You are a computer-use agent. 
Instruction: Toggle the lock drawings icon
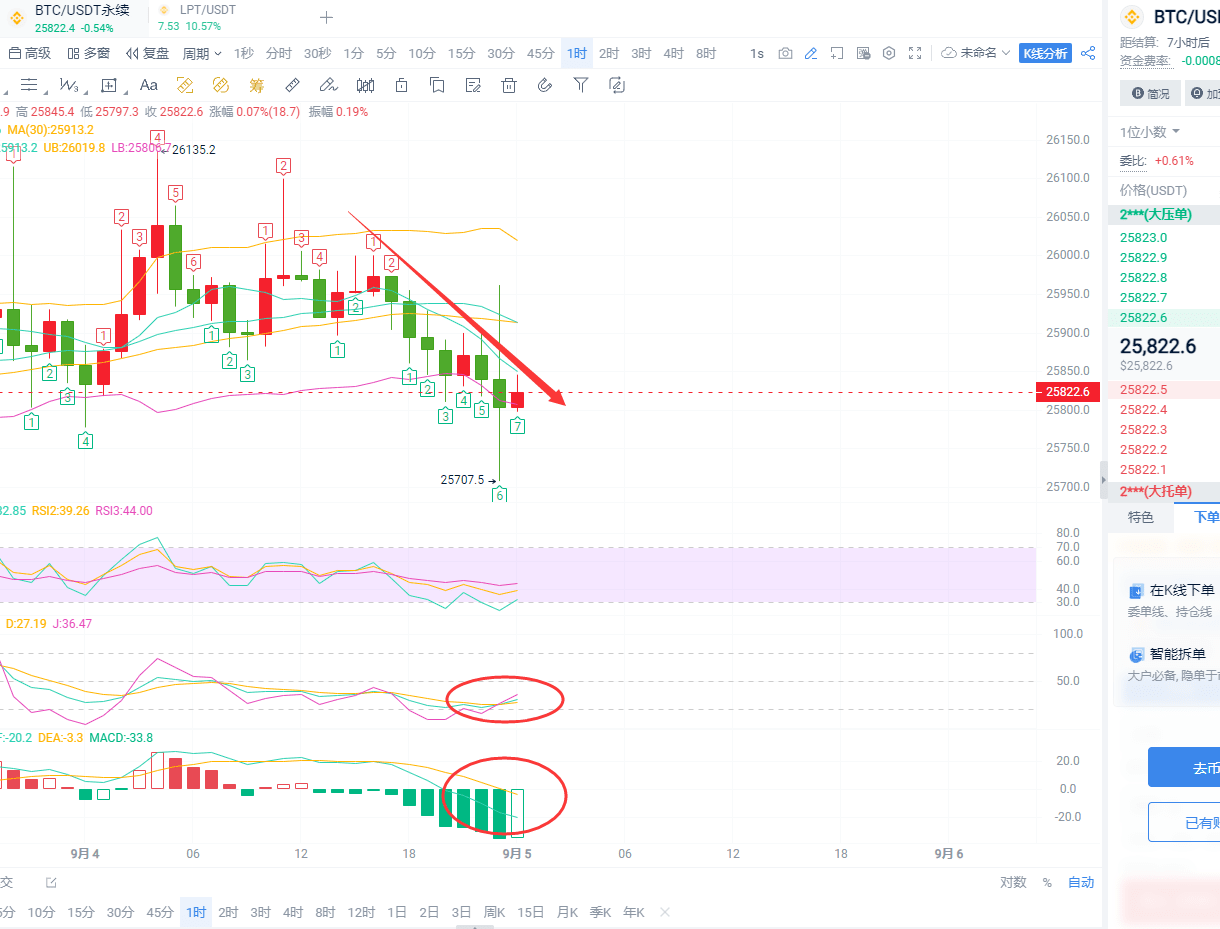(x=401, y=85)
